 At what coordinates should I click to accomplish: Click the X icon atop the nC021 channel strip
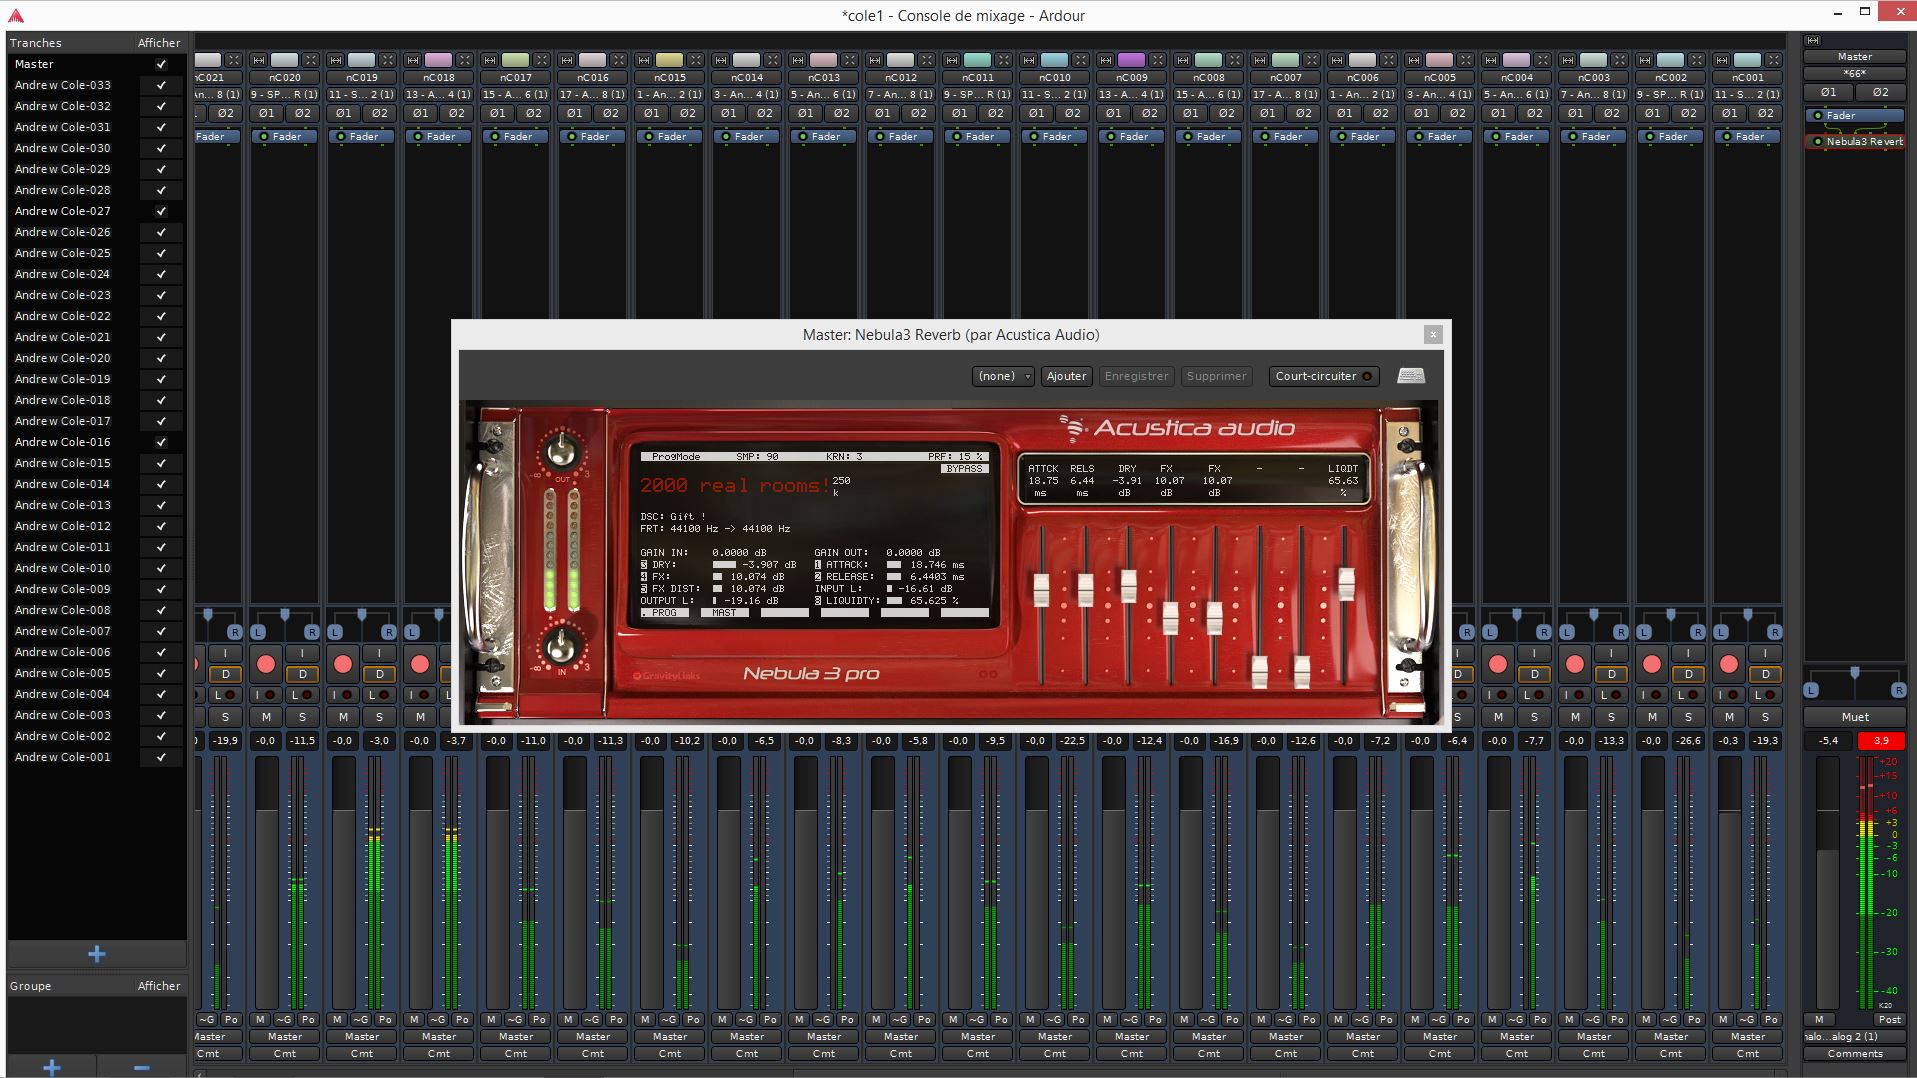(233, 60)
